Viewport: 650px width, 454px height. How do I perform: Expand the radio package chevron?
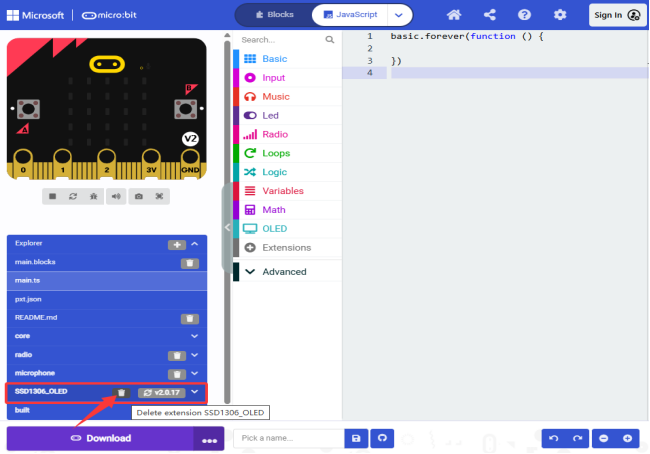click(x=195, y=355)
